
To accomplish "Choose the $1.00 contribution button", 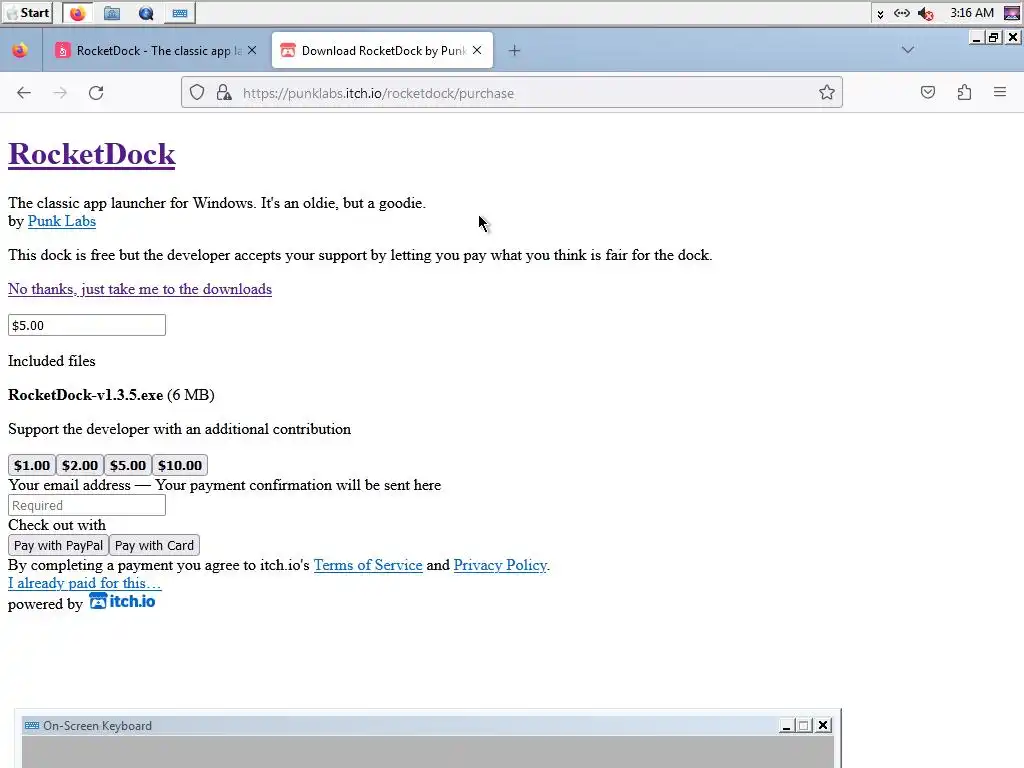I will coord(32,466).
